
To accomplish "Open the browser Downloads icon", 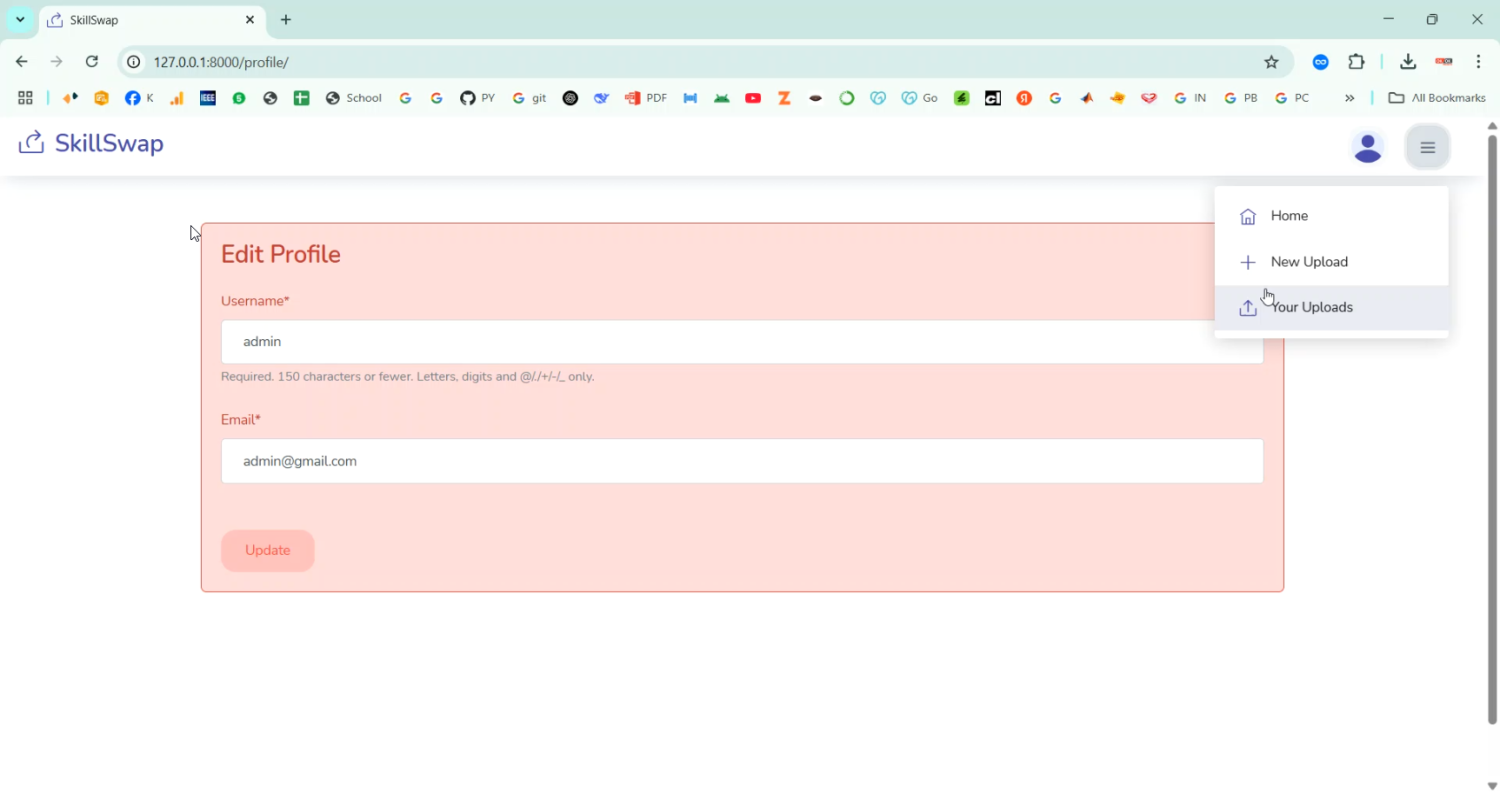I will point(1408,62).
